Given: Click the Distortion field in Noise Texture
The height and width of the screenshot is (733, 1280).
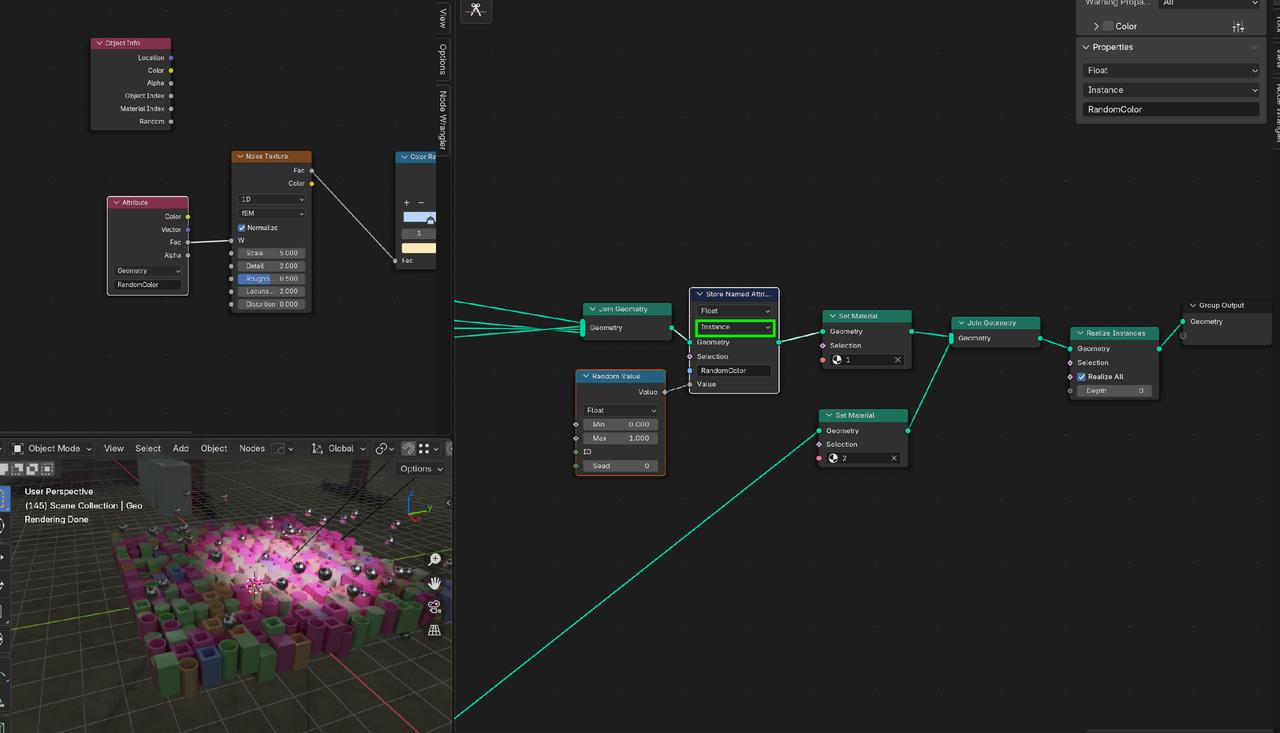Looking at the screenshot, I should point(272,304).
